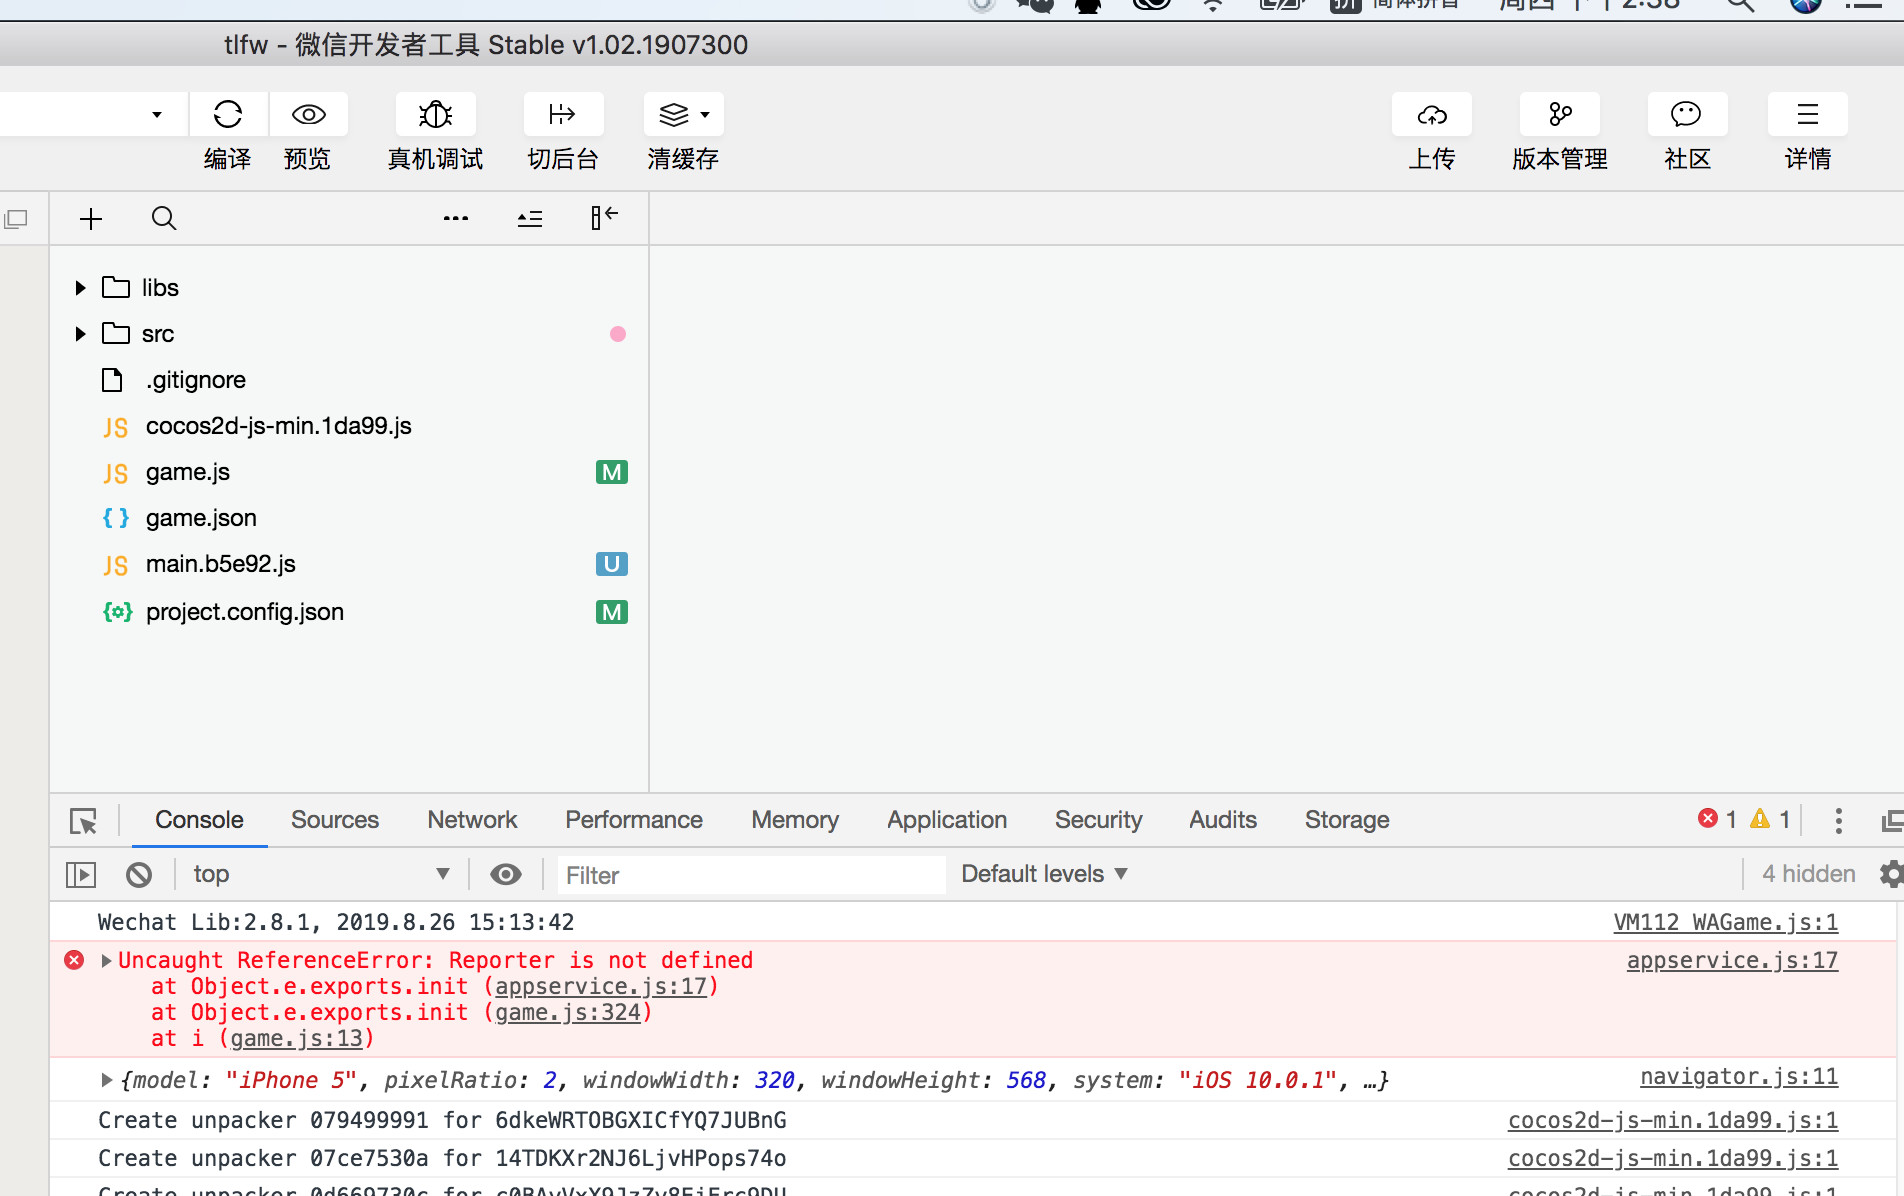Open version management (版本管理) icon
Image resolution: width=1904 pixels, height=1196 pixels.
tap(1559, 115)
